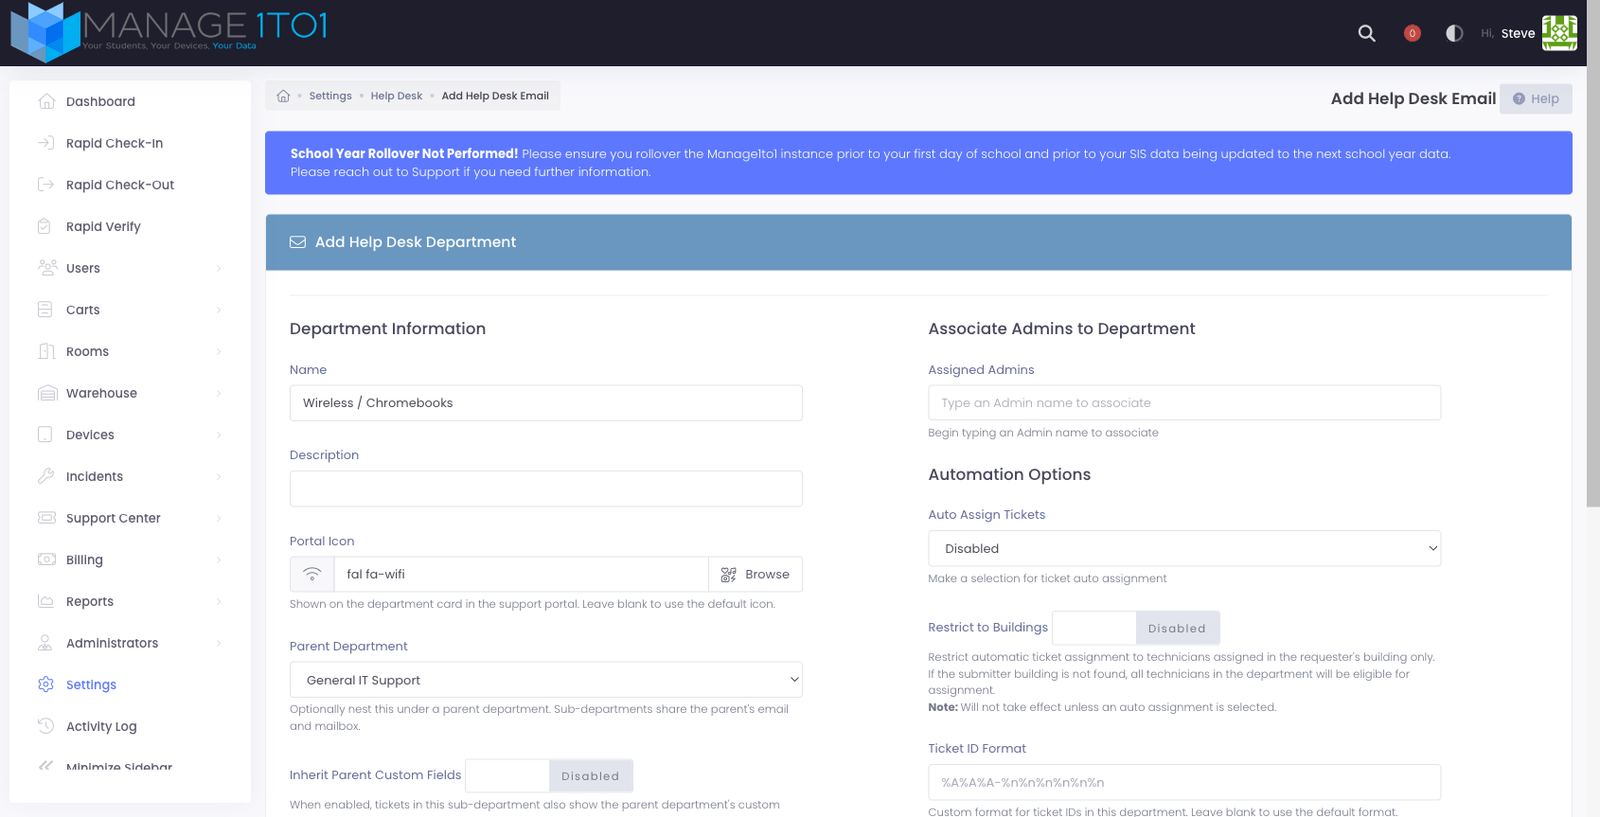
Task: Click the page vertical scrollbar
Action: pos(1593,253)
